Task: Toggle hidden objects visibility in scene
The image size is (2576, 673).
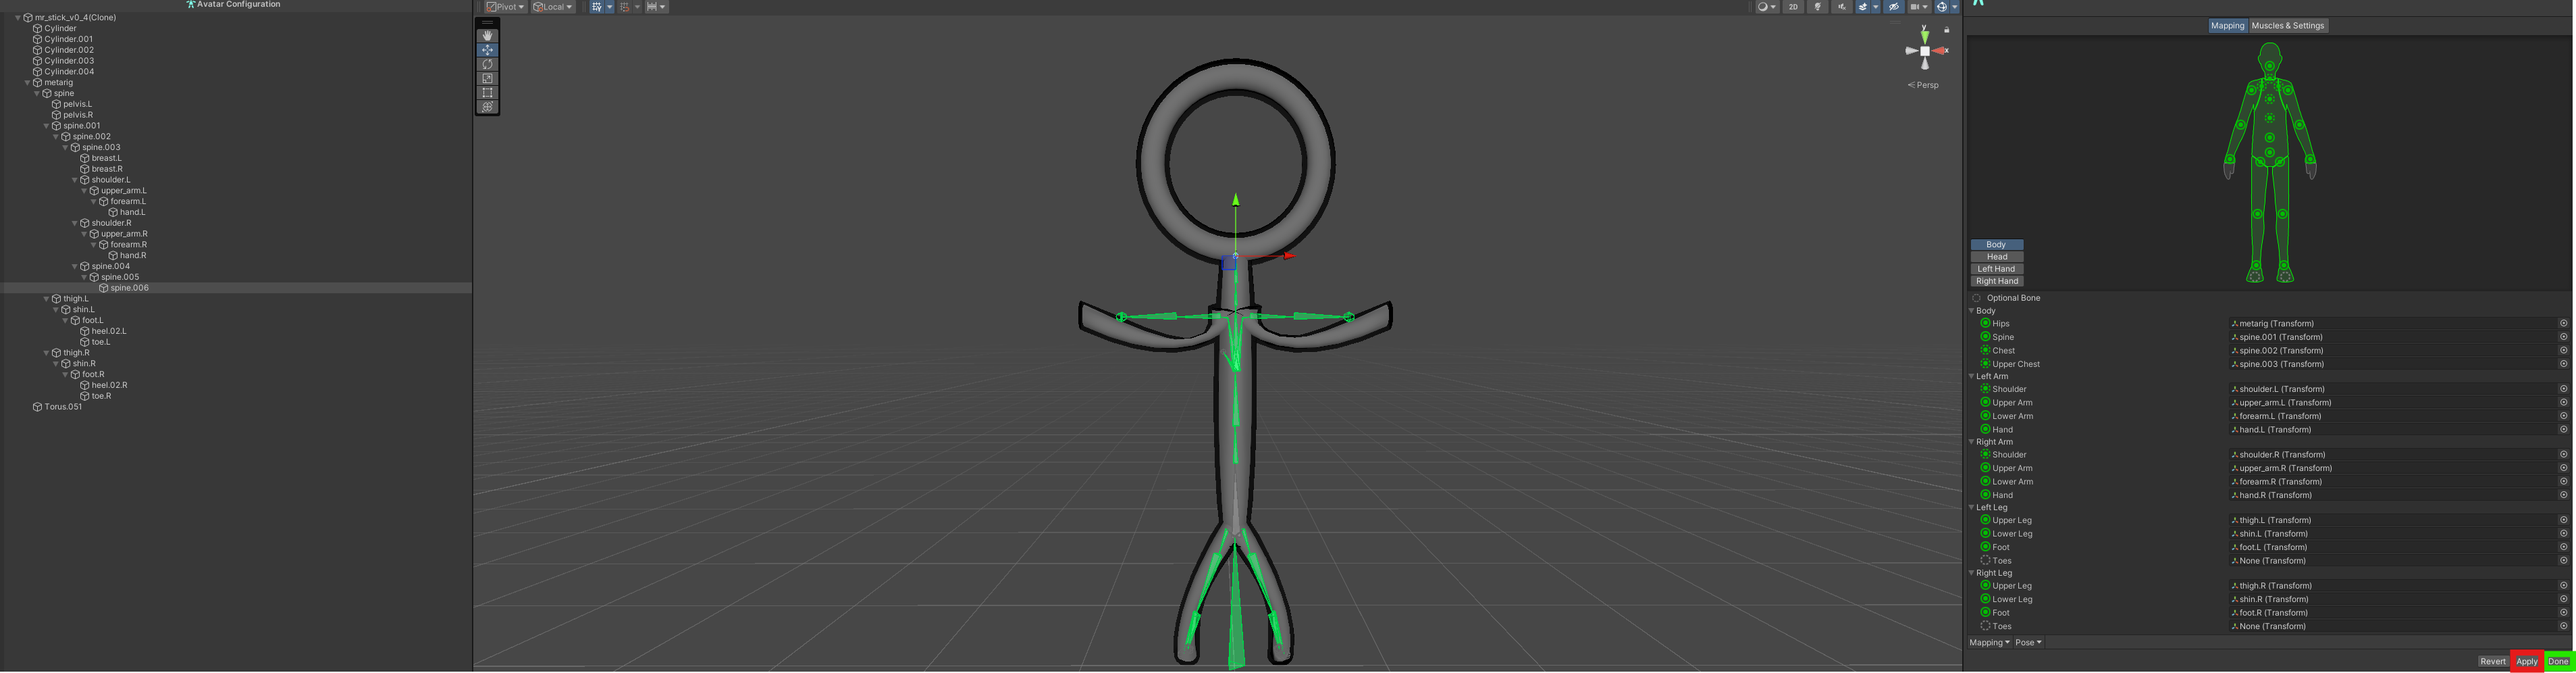Action: (x=1893, y=7)
